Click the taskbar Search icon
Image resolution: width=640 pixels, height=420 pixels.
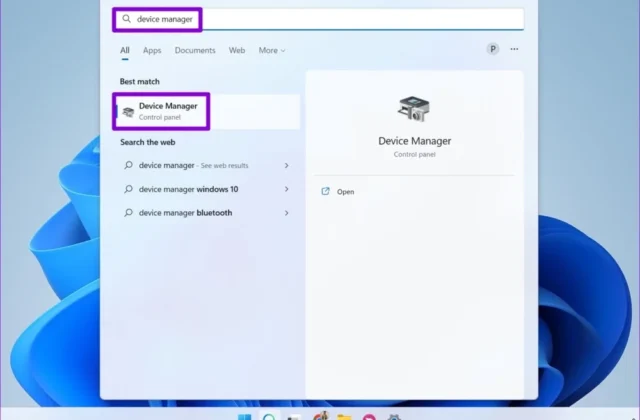point(269,416)
